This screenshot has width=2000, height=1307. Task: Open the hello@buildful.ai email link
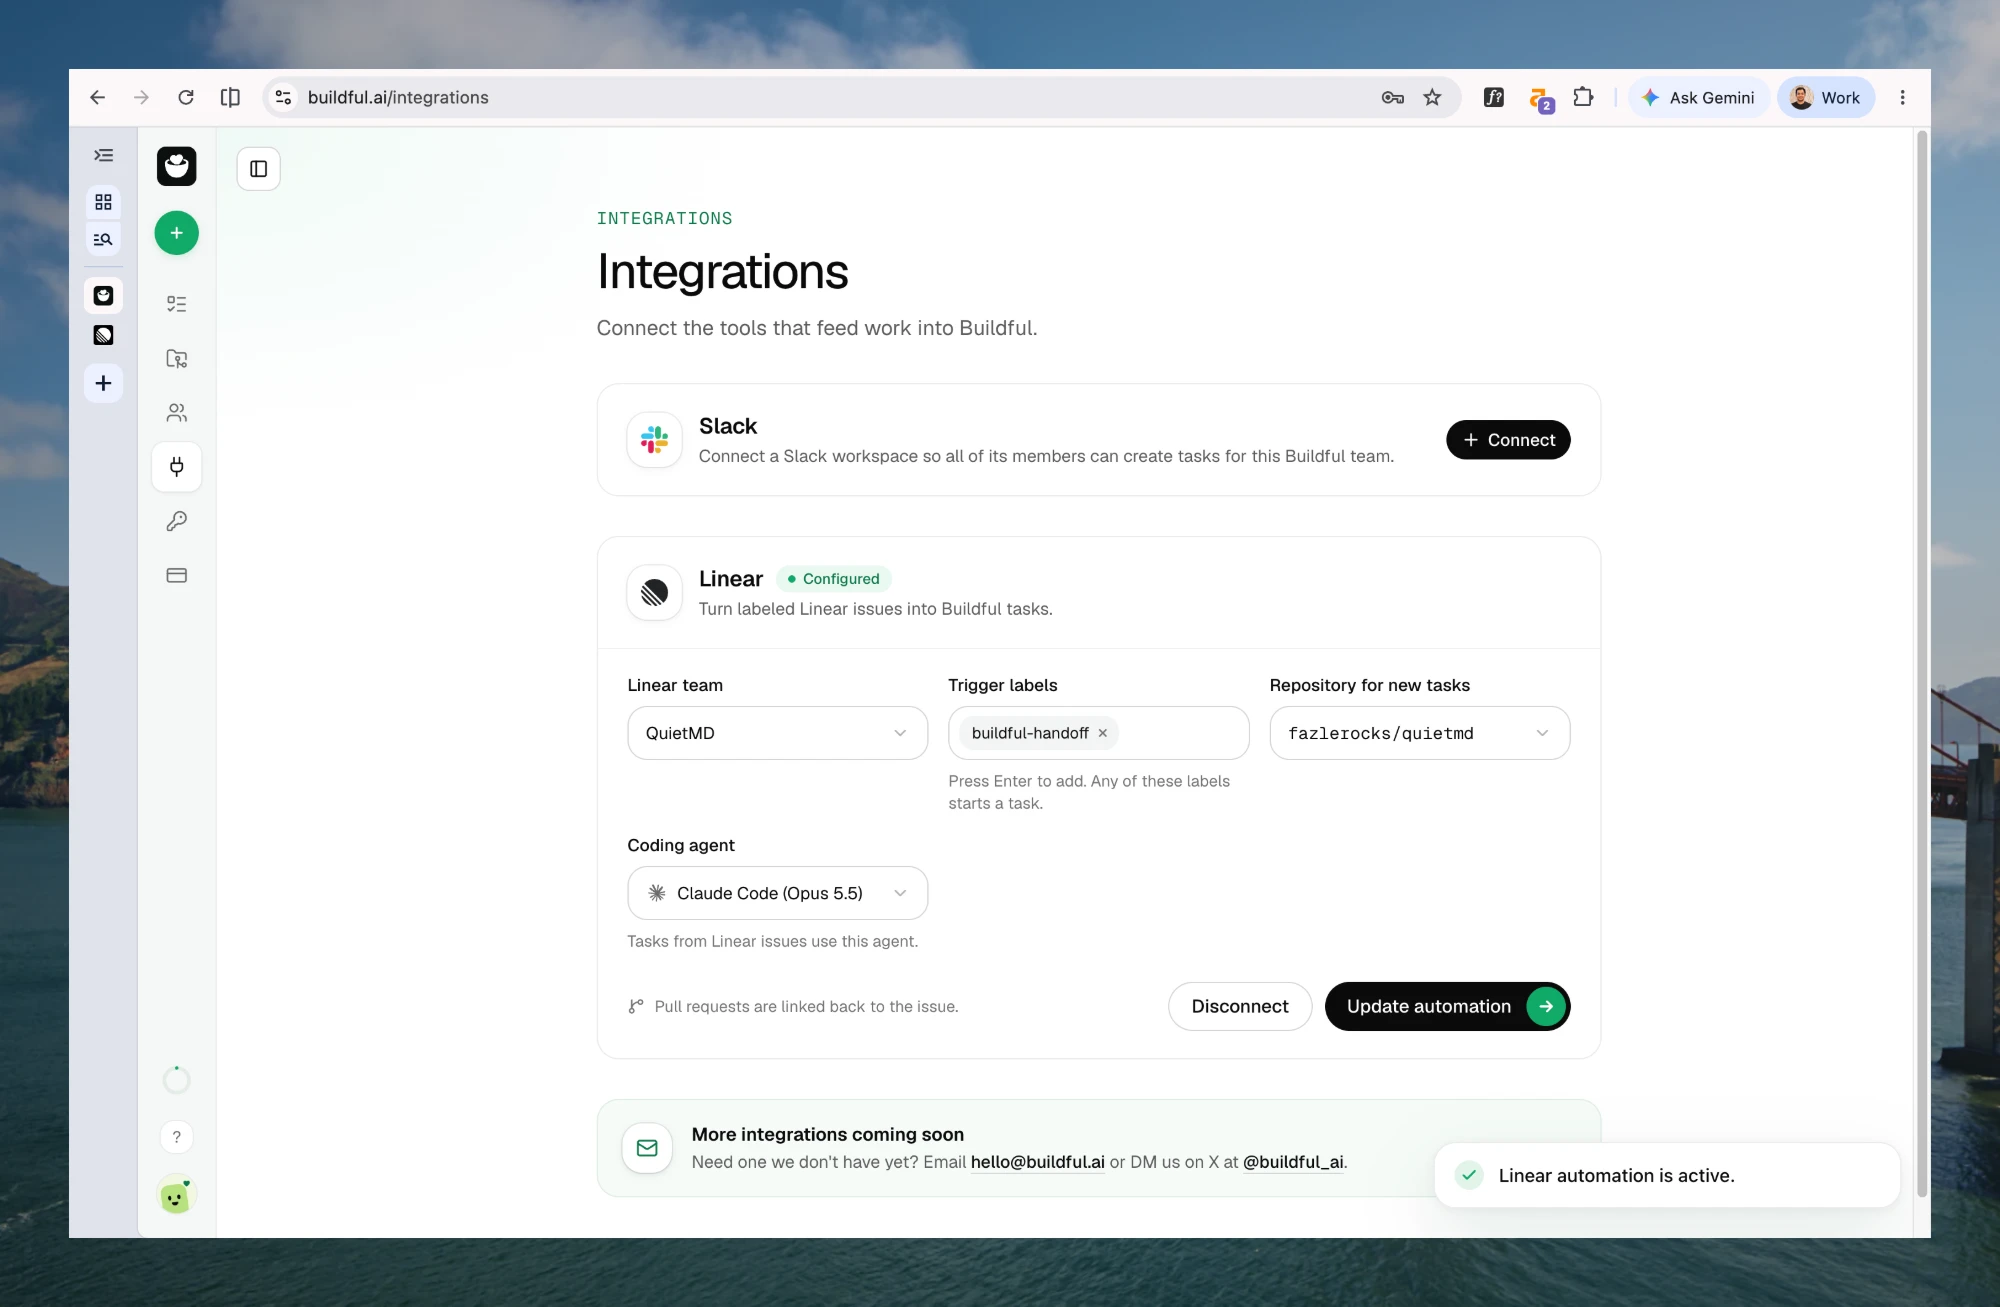[1037, 1162]
